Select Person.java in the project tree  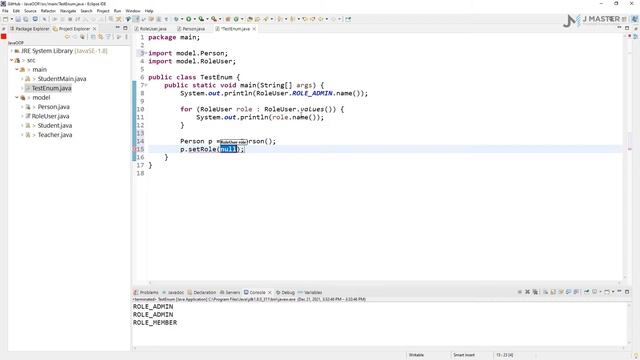click(x=53, y=107)
